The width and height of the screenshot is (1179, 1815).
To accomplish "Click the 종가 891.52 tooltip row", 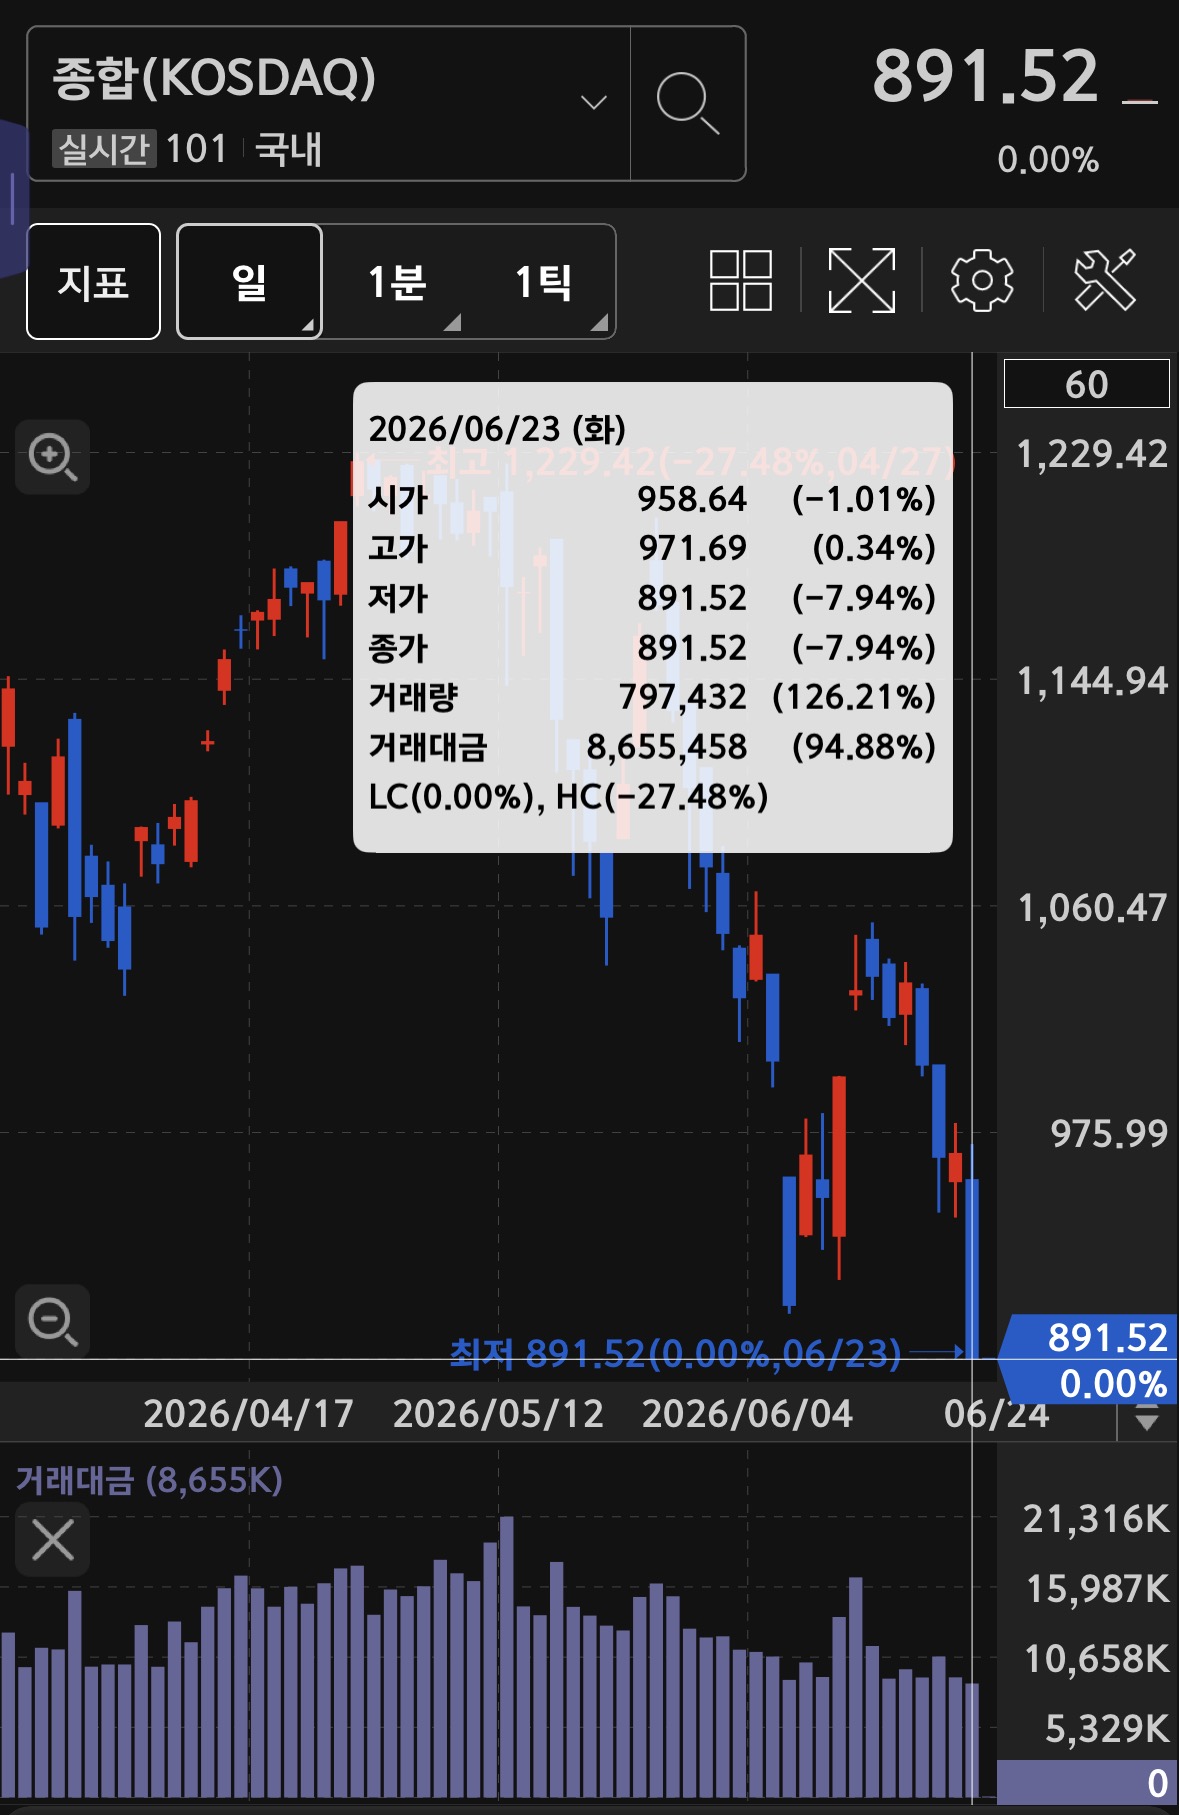I will pyautogui.click(x=652, y=648).
